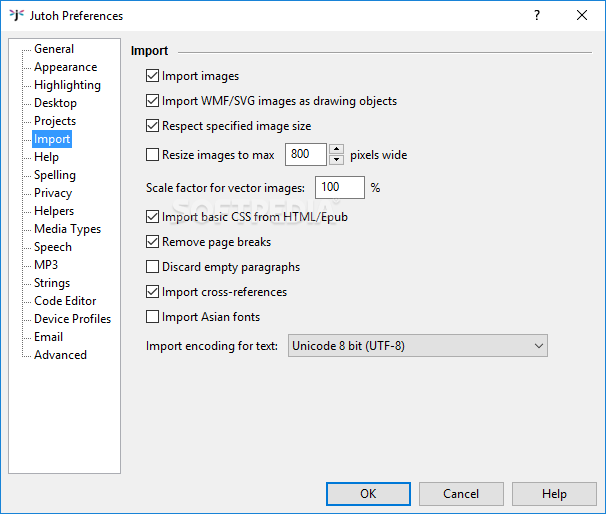Decrease max pixel width with down spinner arrow

[x=336, y=160]
